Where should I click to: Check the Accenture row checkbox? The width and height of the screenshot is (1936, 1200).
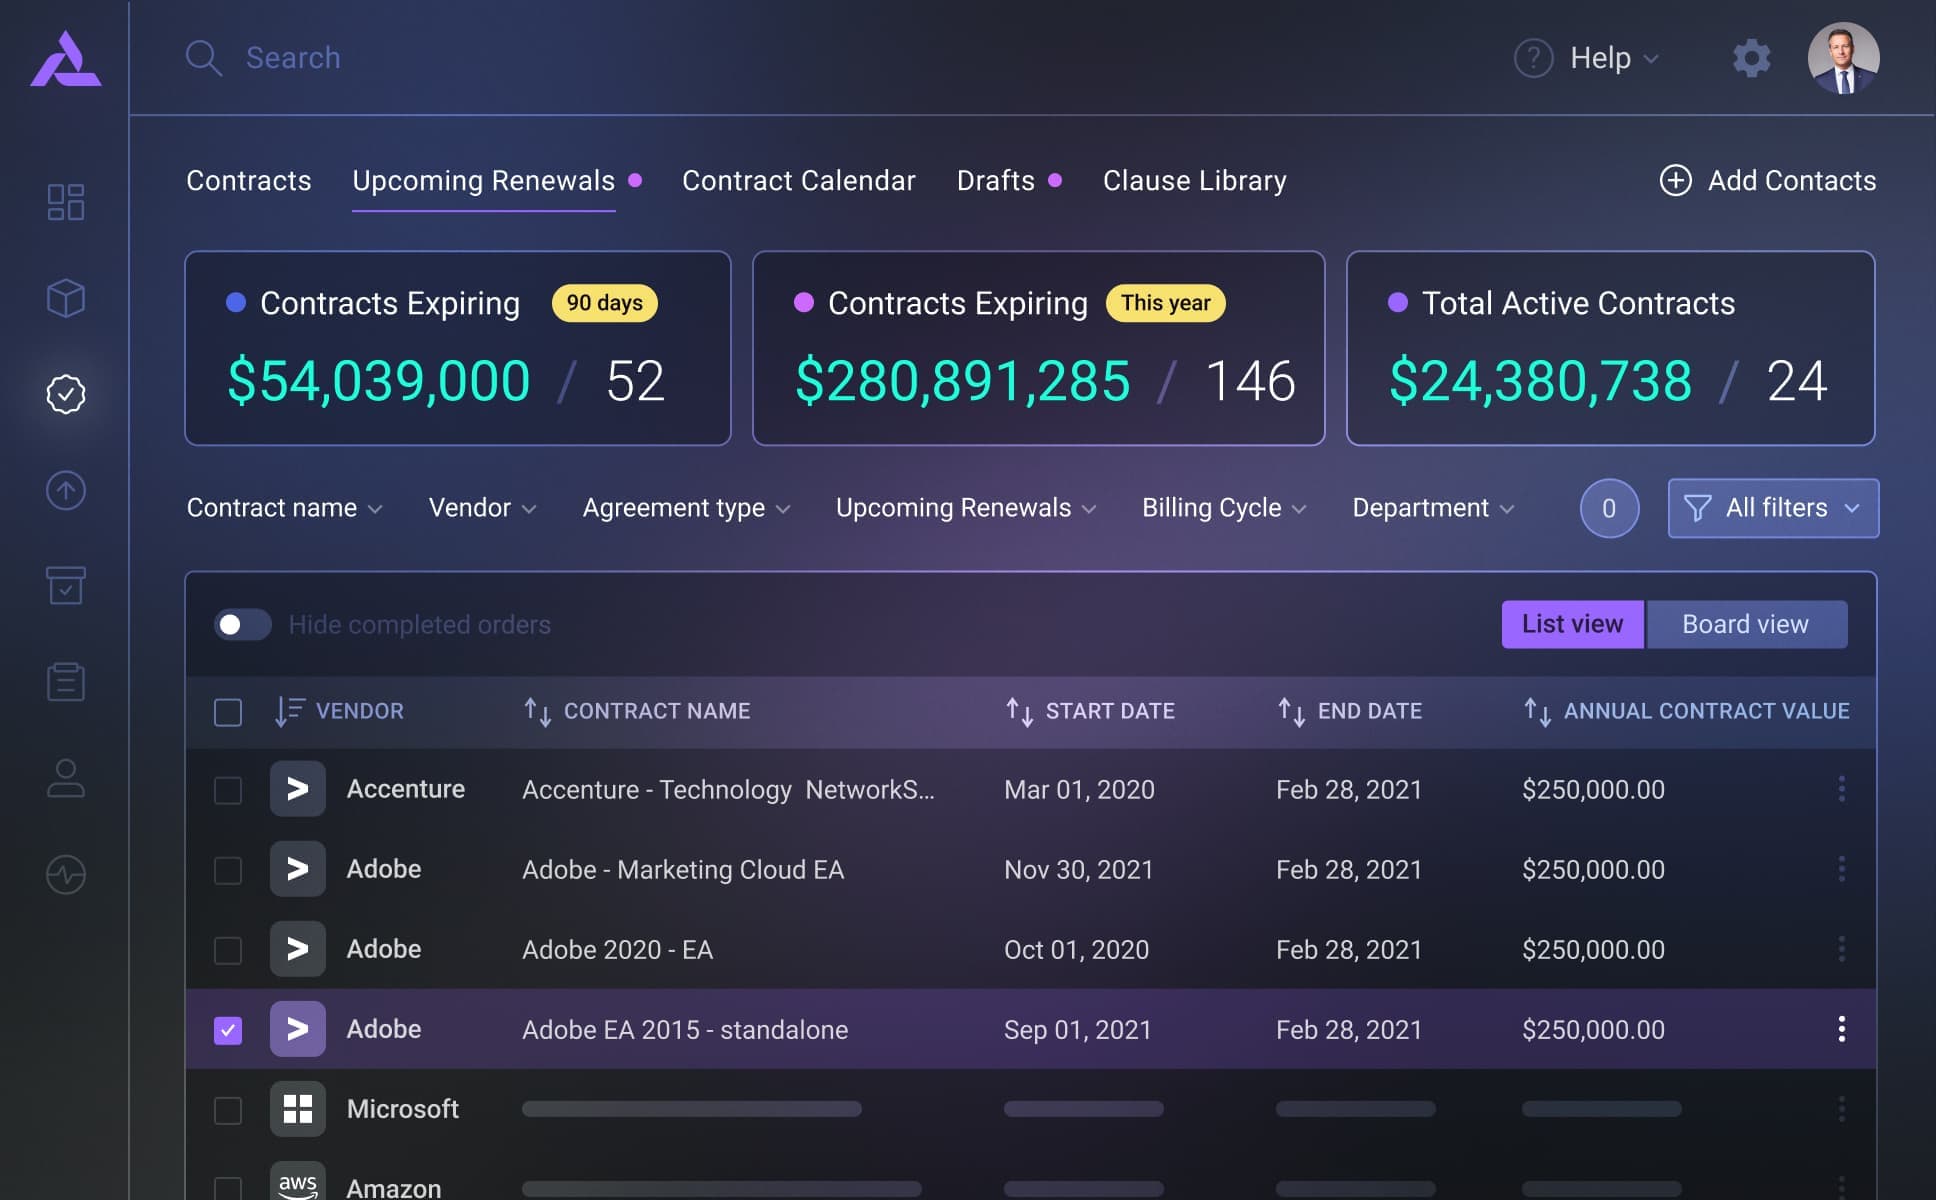pos(228,790)
